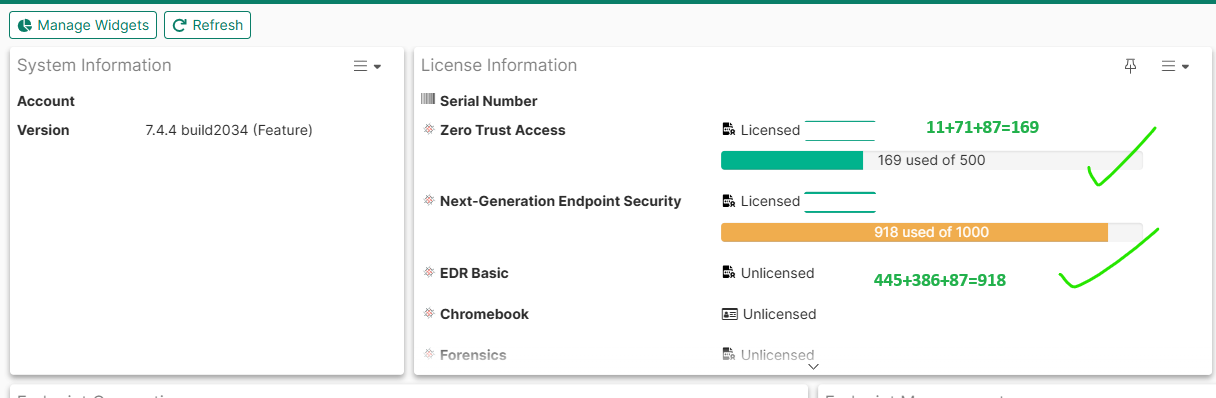The height and width of the screenshot is (398, 1216).
Task: Click the Licensed text for Next-Generation Endpoint Security
Action: 770,201
